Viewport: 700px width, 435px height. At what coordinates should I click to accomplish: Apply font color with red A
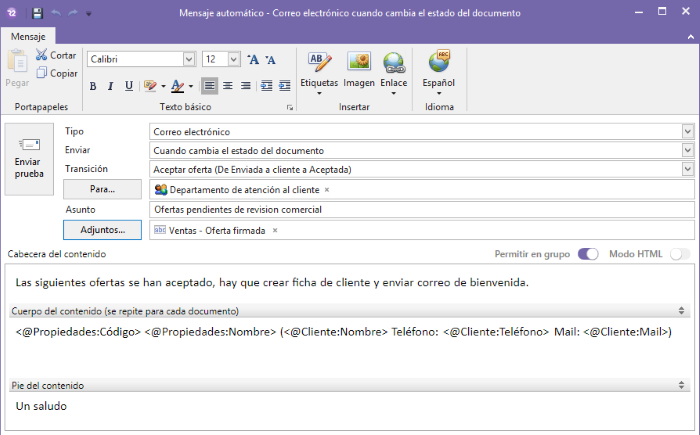coord(178,86)
